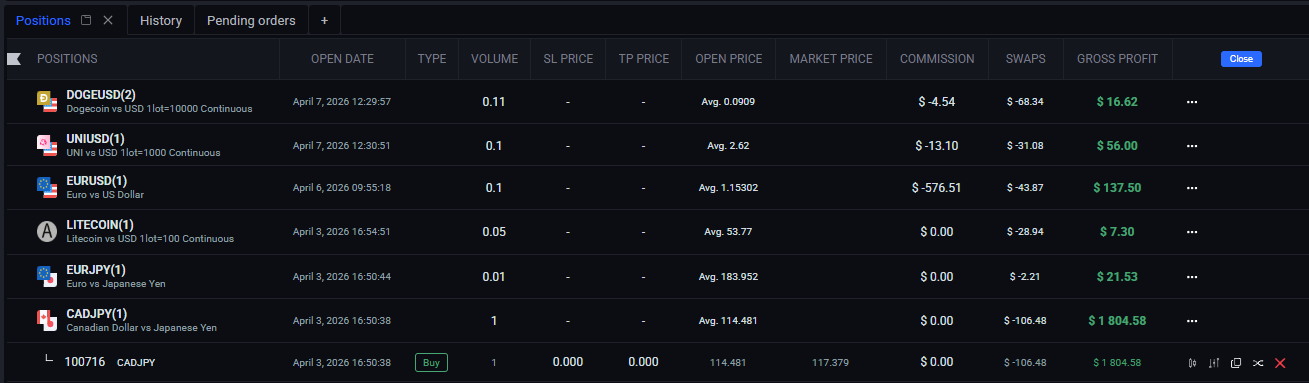The width and height of the screenshot is (1309, 383).
Task: Click the EURUSD commission $ -576.51
Action: tap(936, 188)
